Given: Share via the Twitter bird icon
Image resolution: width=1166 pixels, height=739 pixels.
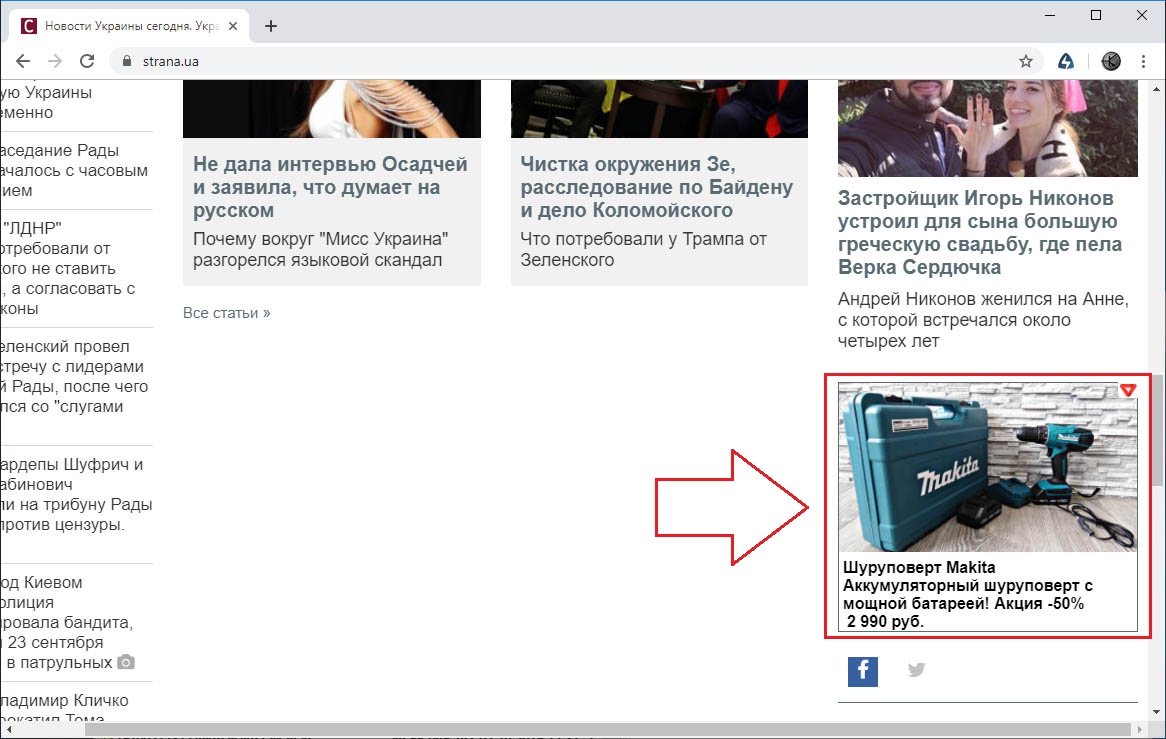Looking at the screenshot, I should 916,670.
